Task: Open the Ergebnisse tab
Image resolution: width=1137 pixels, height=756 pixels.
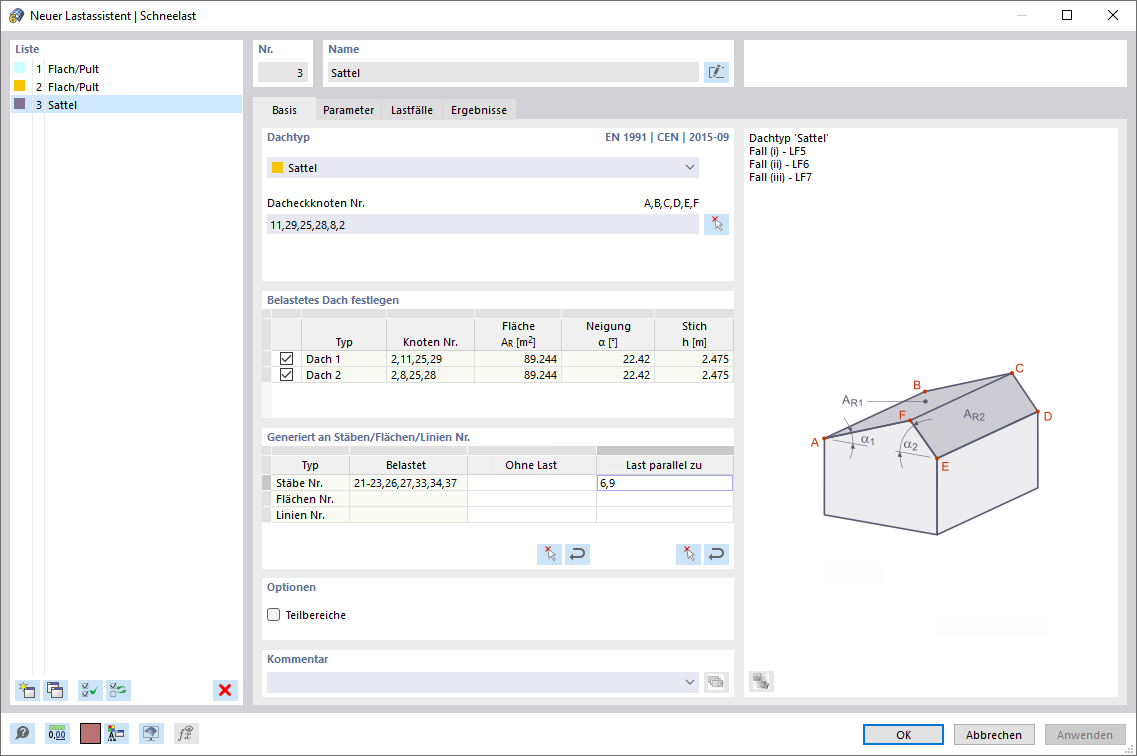Action: [479, 109]
